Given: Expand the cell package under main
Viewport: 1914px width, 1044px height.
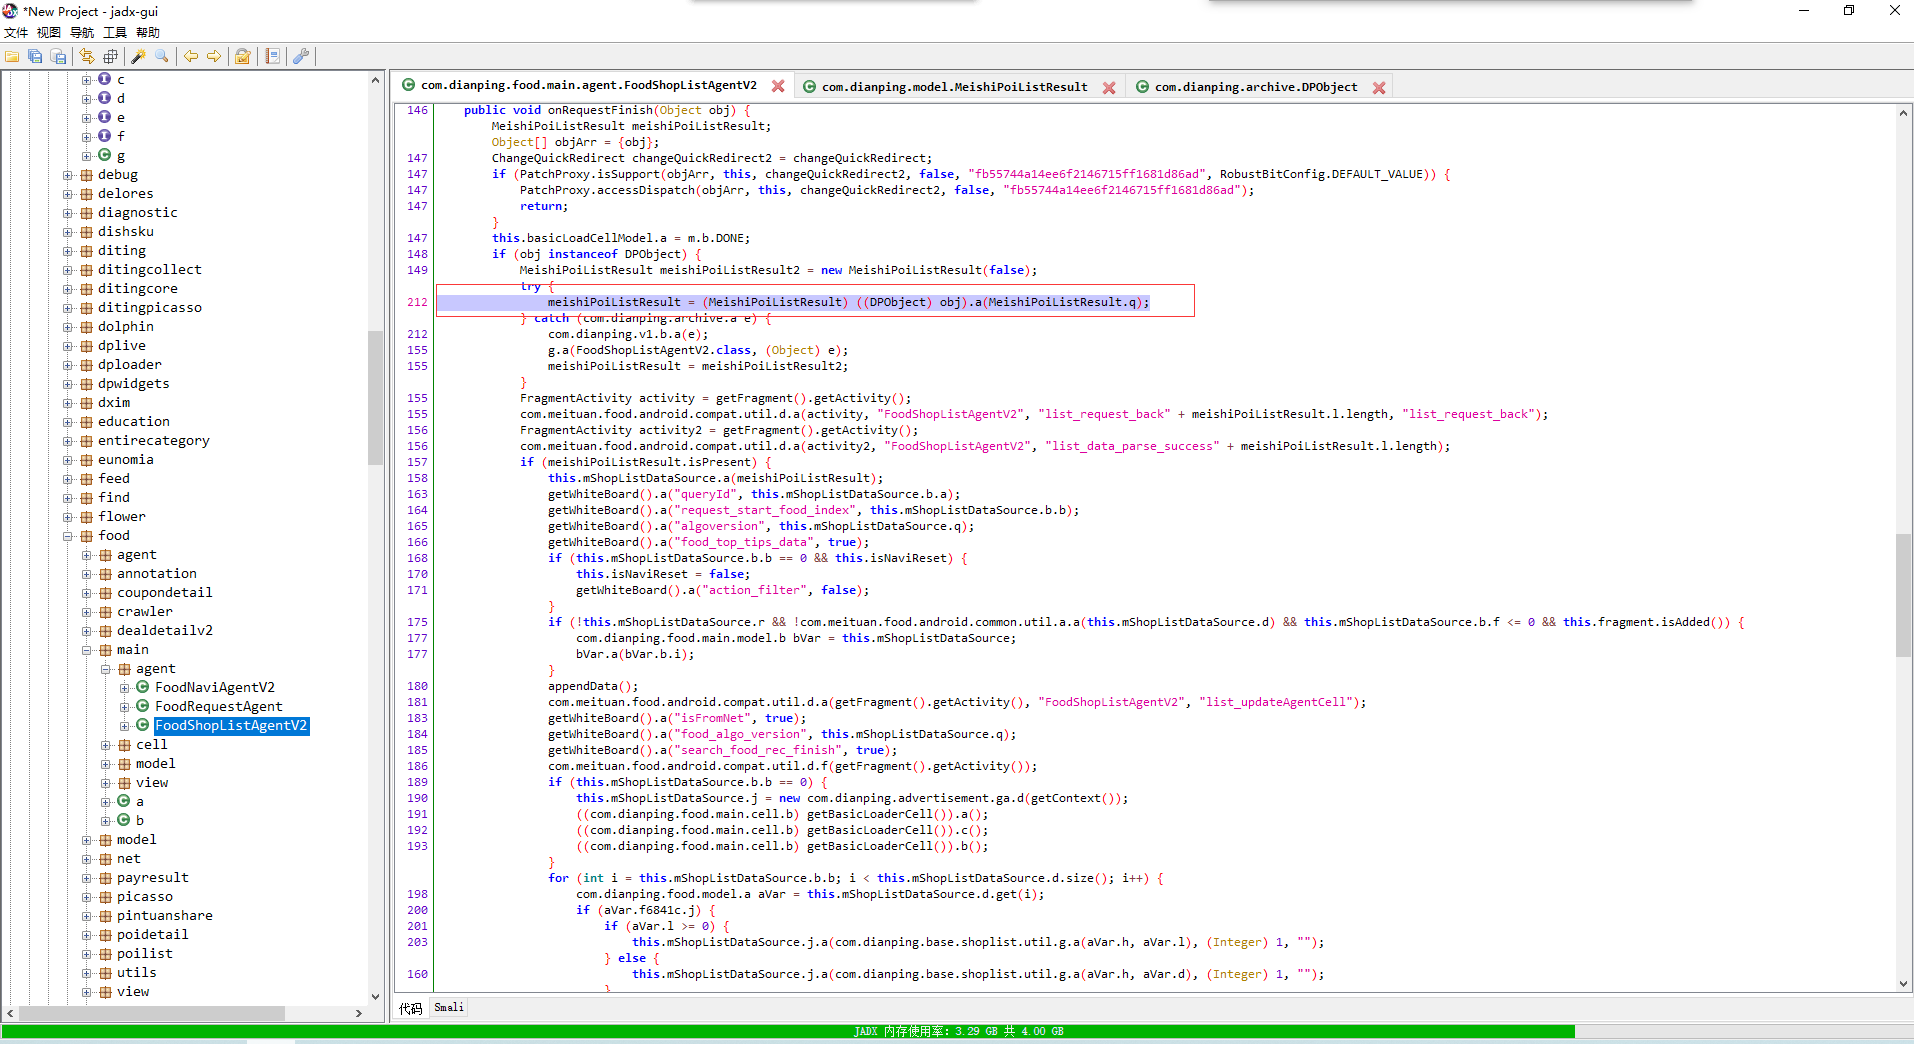Looking at the screenshot, I should click(x=106, y=745).
